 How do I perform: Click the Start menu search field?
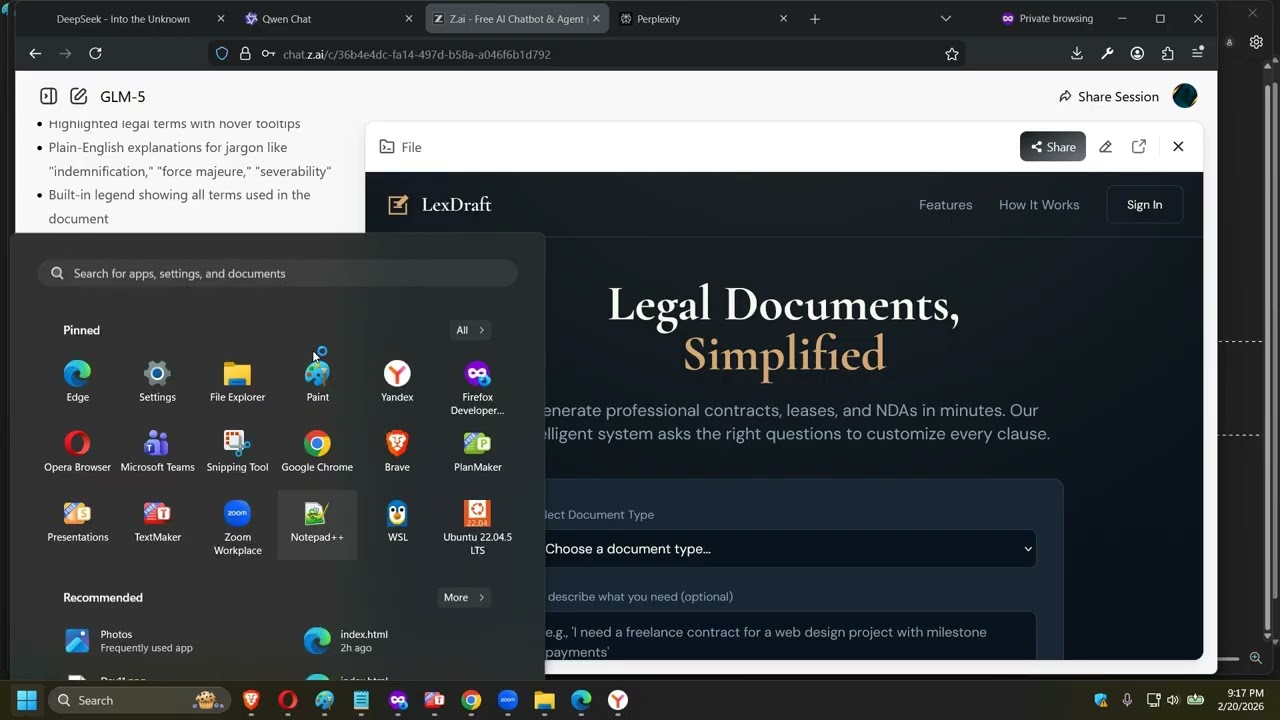[x=278, y=273]
